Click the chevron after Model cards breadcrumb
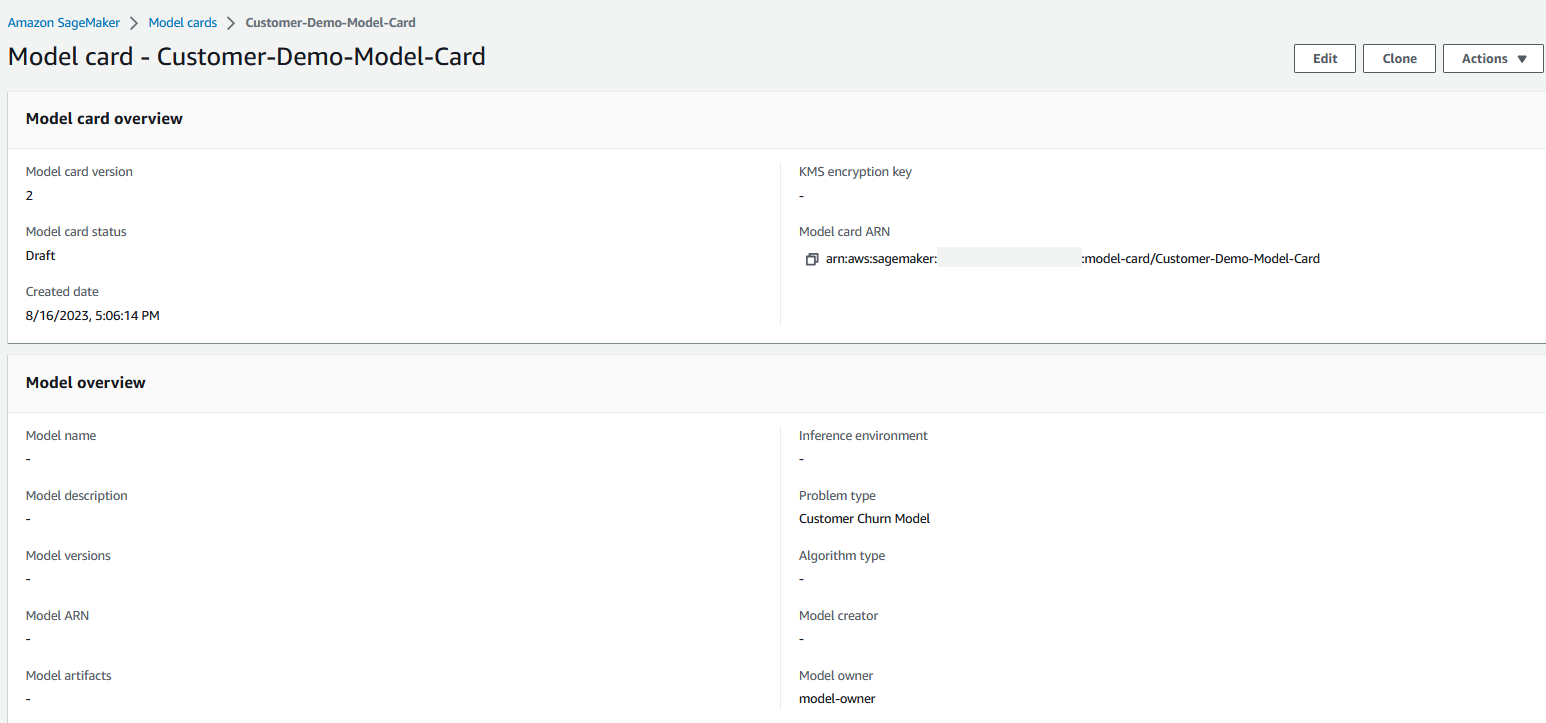Screen dimensions: 1546x723 [x=231, y=22]
